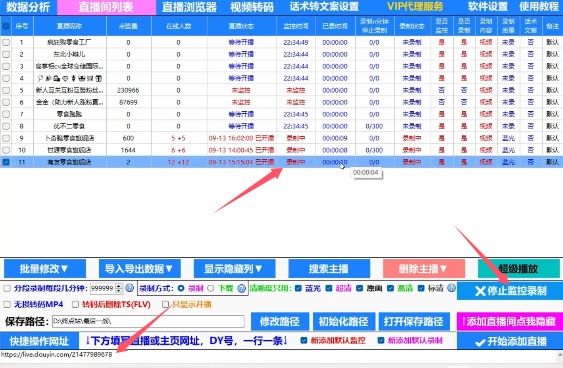Viewport: 563px width, 368px height.
Task: Check the 只显示开播 option
Action: (165, 304)
